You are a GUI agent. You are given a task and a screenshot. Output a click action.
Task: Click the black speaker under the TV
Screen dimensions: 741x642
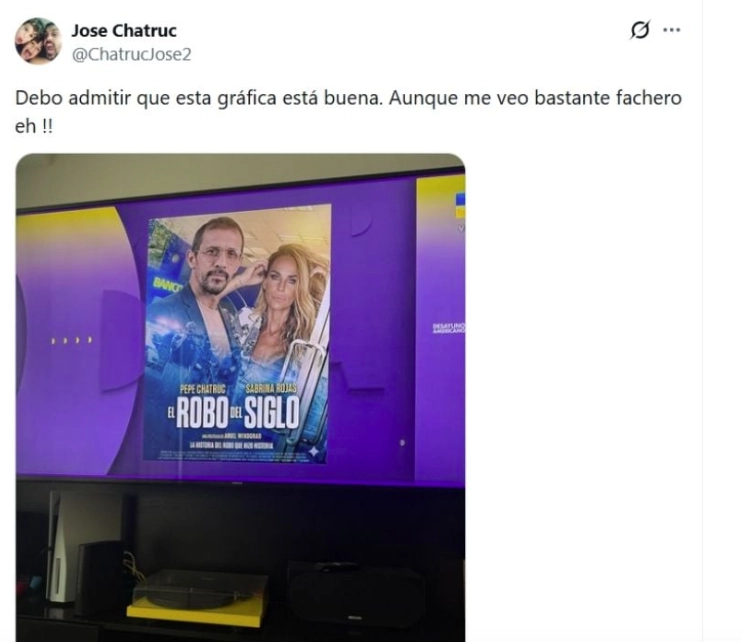click(x=356, y=594)
